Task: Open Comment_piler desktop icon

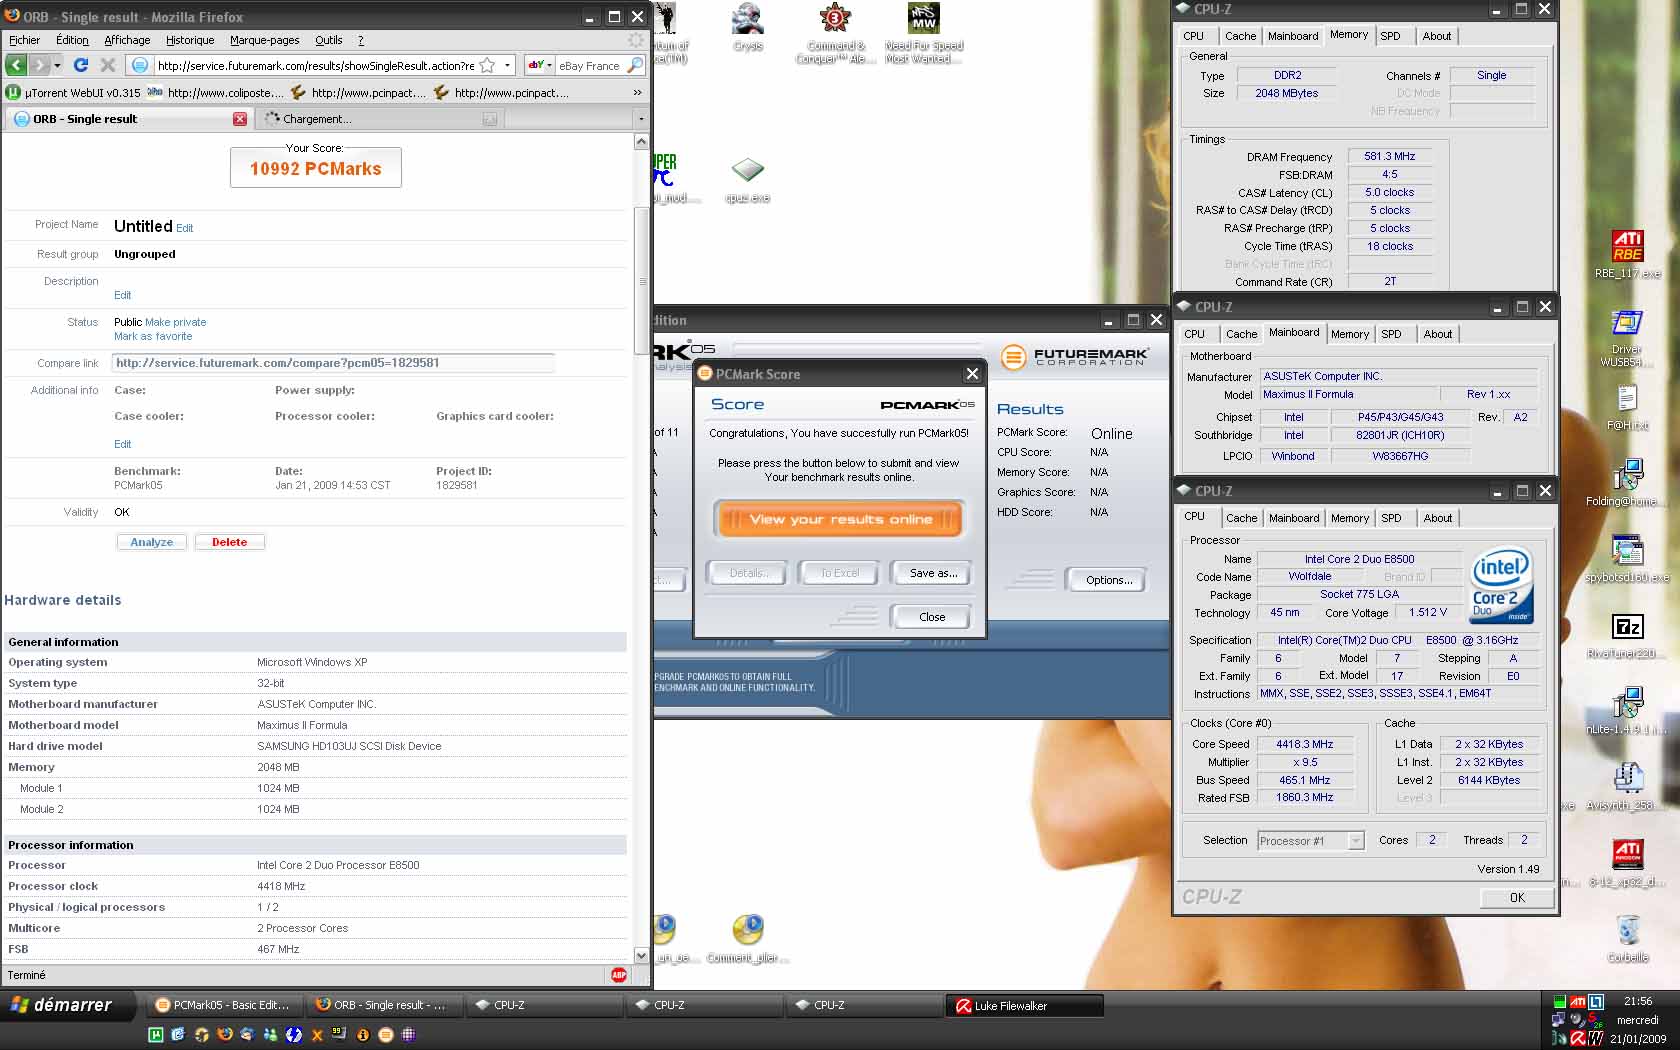Action: pyautogui.click(x=747, y=938)
